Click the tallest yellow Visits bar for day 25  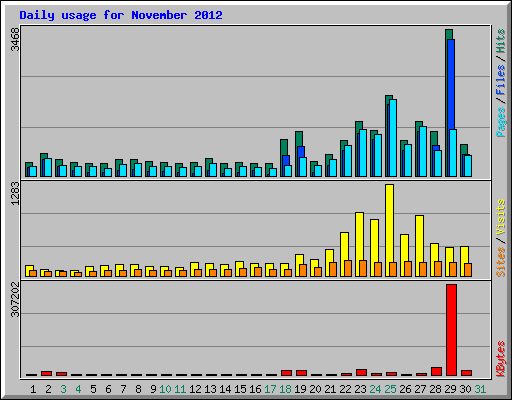click(389, 230)
